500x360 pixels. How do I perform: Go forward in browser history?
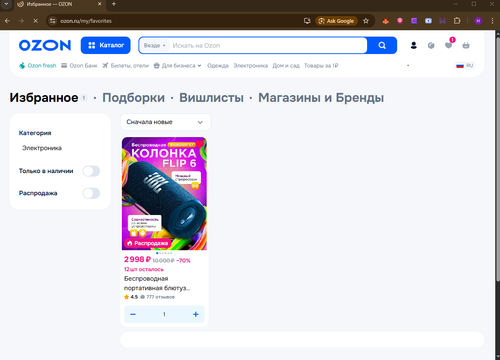(21, 21)
